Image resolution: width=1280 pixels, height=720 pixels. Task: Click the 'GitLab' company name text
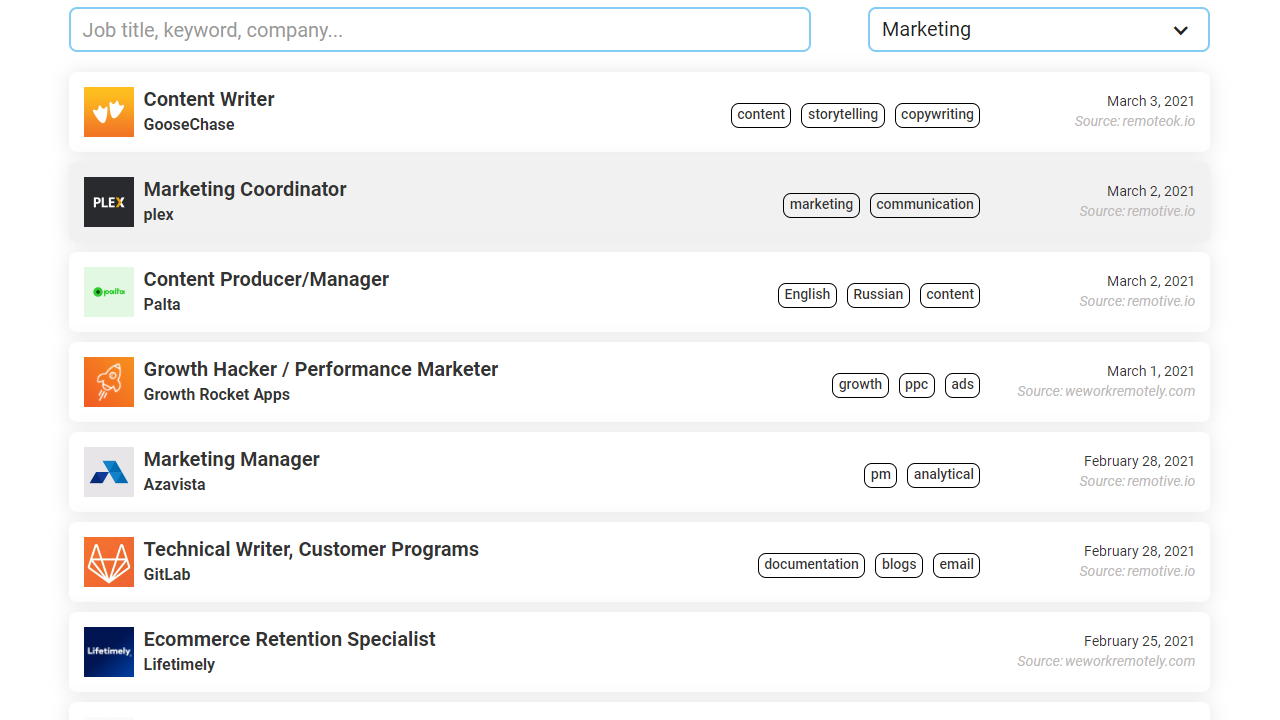[x=167, y=575]
